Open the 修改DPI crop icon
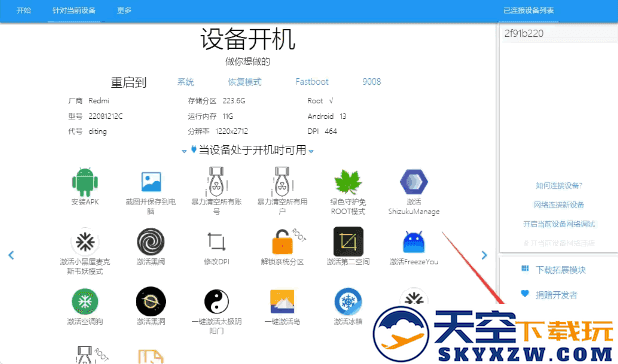Viewport: 618px width, 364px height. [216, 241]
